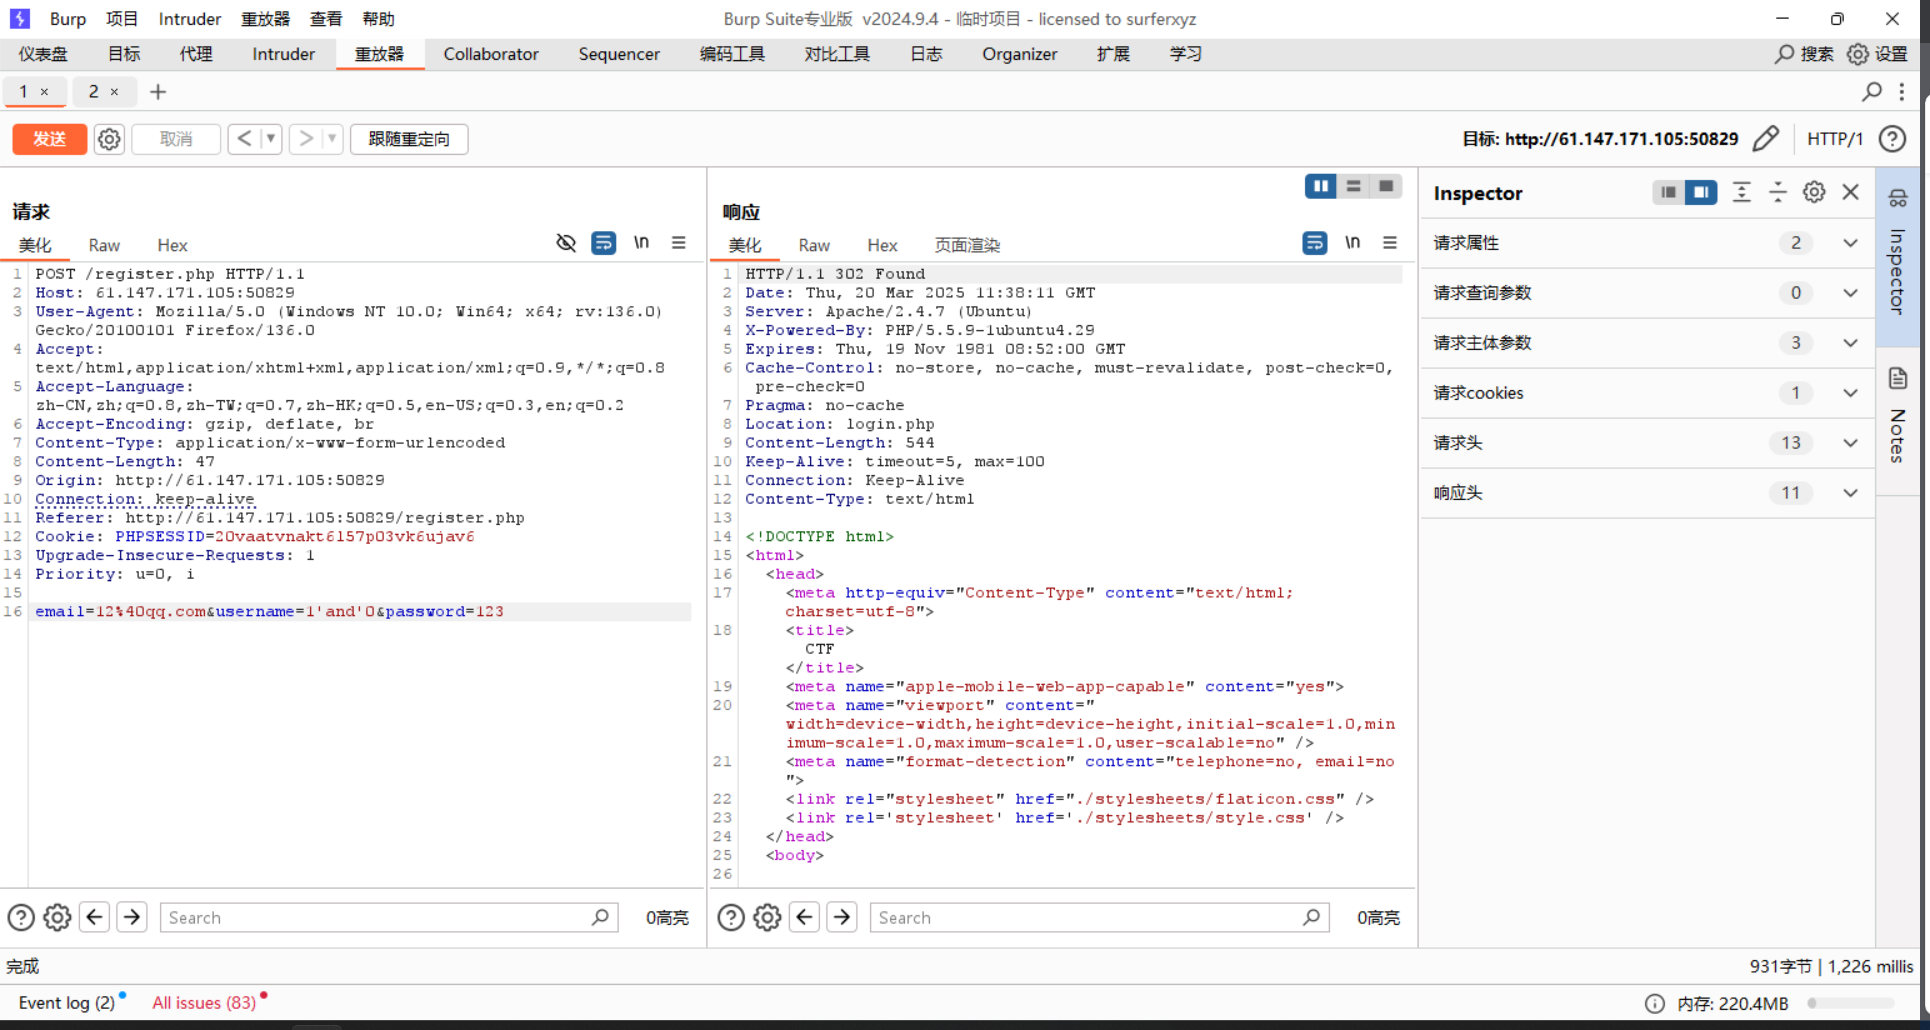This screenshot has height=1030, width=1930.
Task: Toggle \n display in response pane
Action: click(1353, 243)
